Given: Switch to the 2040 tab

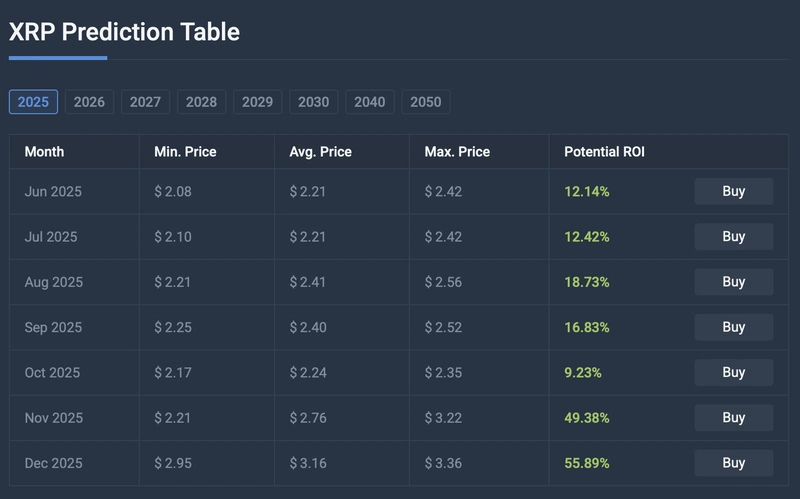Looking at the screenshot, I should coord(369,102).
